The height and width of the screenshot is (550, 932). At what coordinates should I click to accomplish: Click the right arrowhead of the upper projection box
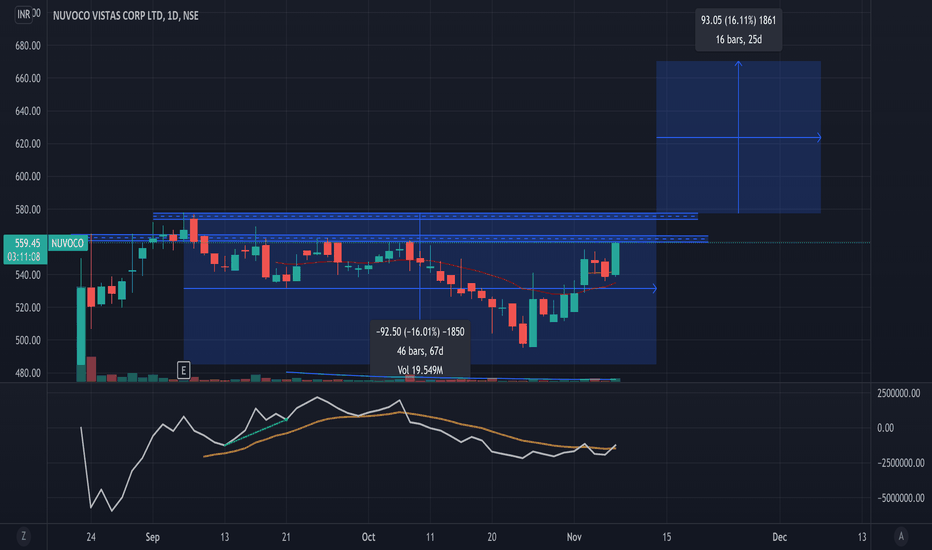pos(818,137)
